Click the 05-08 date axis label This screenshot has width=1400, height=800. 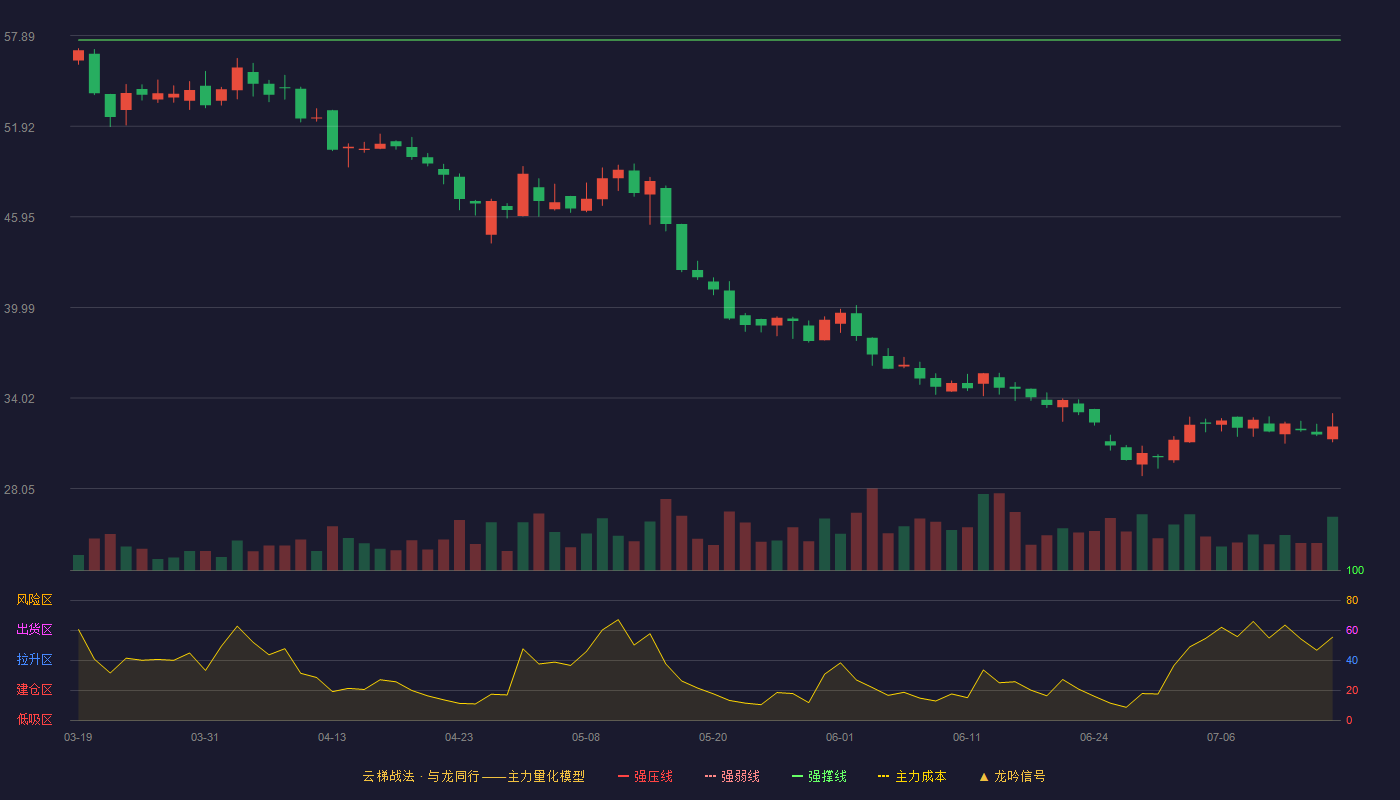[586, 737]
